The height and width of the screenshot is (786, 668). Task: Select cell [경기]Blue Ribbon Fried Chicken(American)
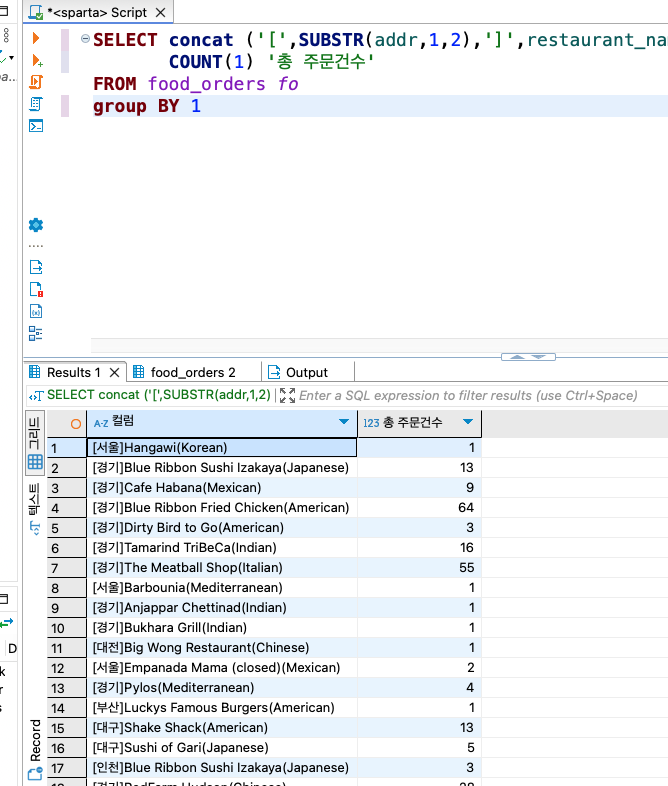tap(222, 507)
